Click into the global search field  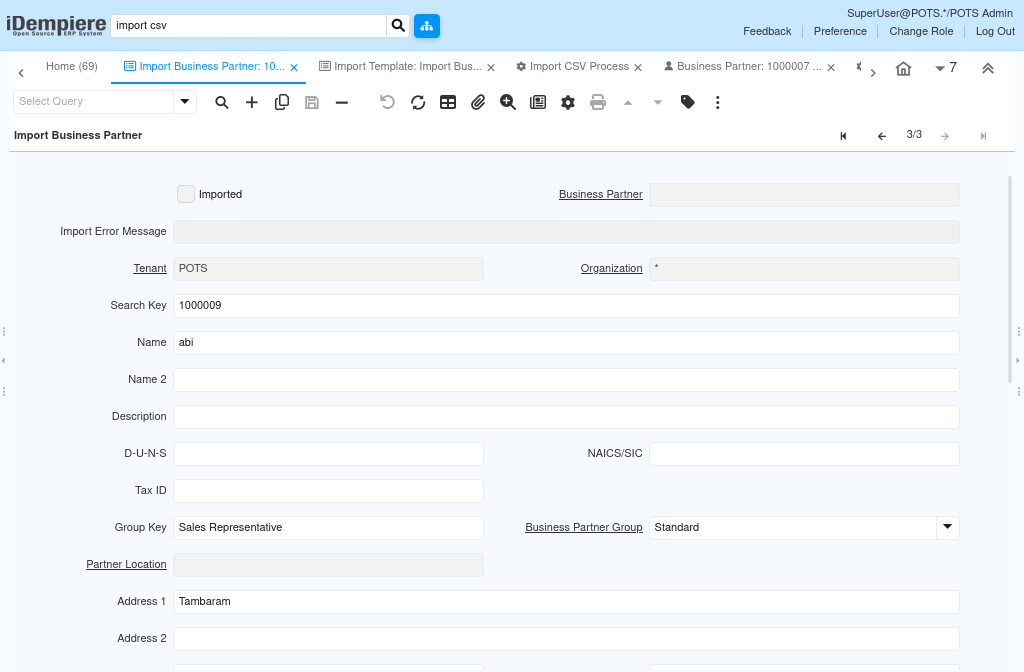(x=249, y=25)
